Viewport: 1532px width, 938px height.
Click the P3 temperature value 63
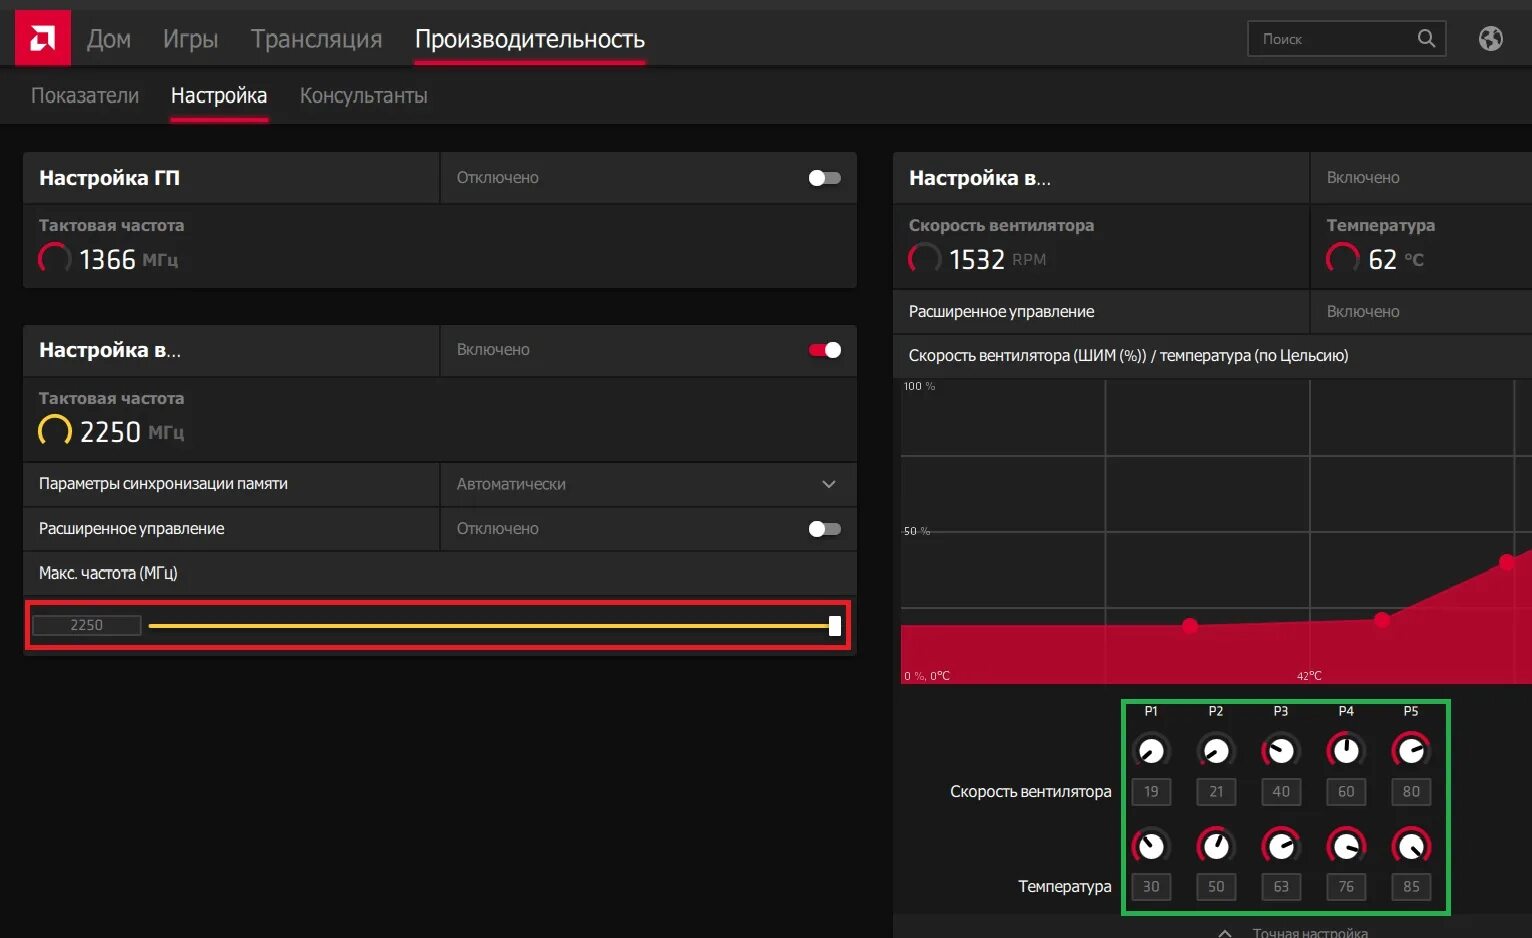pos(1281,887)
